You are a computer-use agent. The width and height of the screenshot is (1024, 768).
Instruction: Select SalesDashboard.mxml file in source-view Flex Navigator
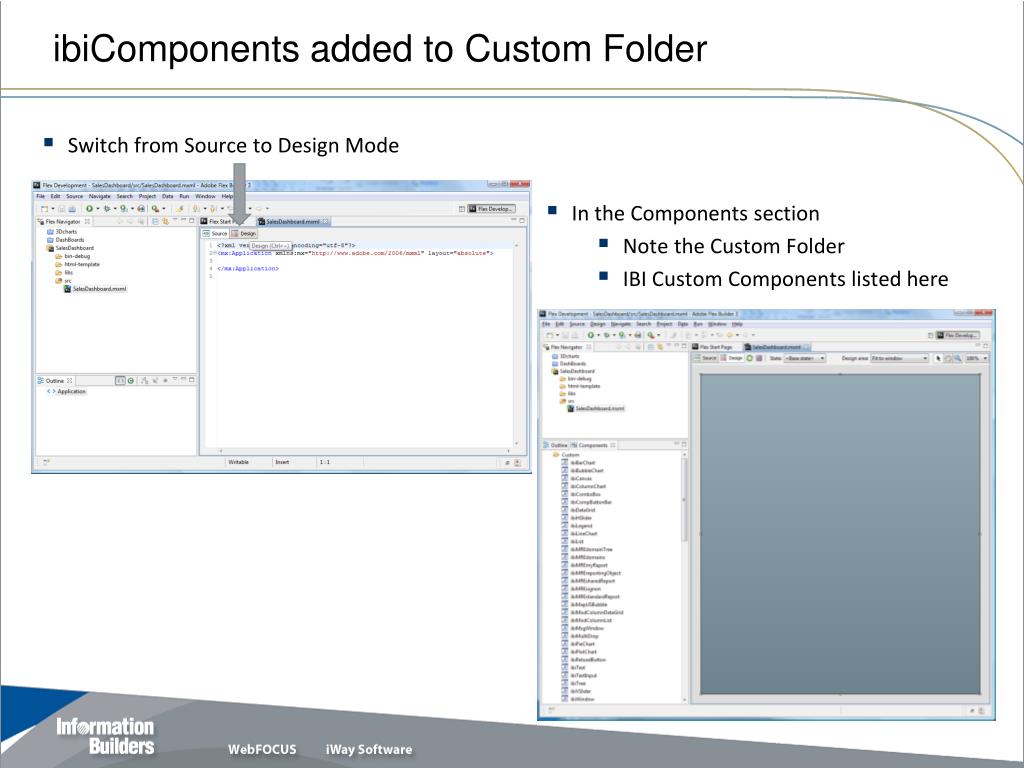click(x=95, y=289)
